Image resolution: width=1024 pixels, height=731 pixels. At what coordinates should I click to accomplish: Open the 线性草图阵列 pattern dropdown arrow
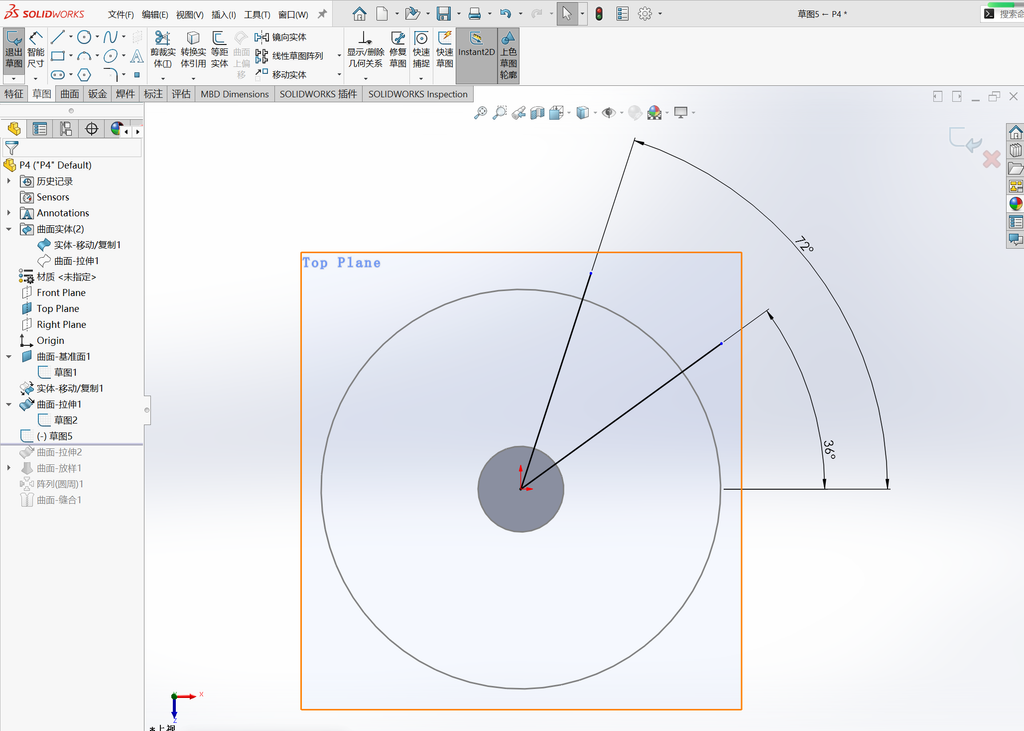point(339,56)
